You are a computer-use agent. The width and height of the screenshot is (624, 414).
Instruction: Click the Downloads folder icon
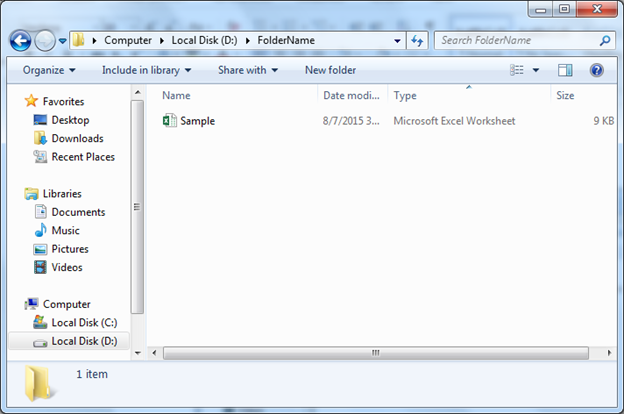coord(40,138)
